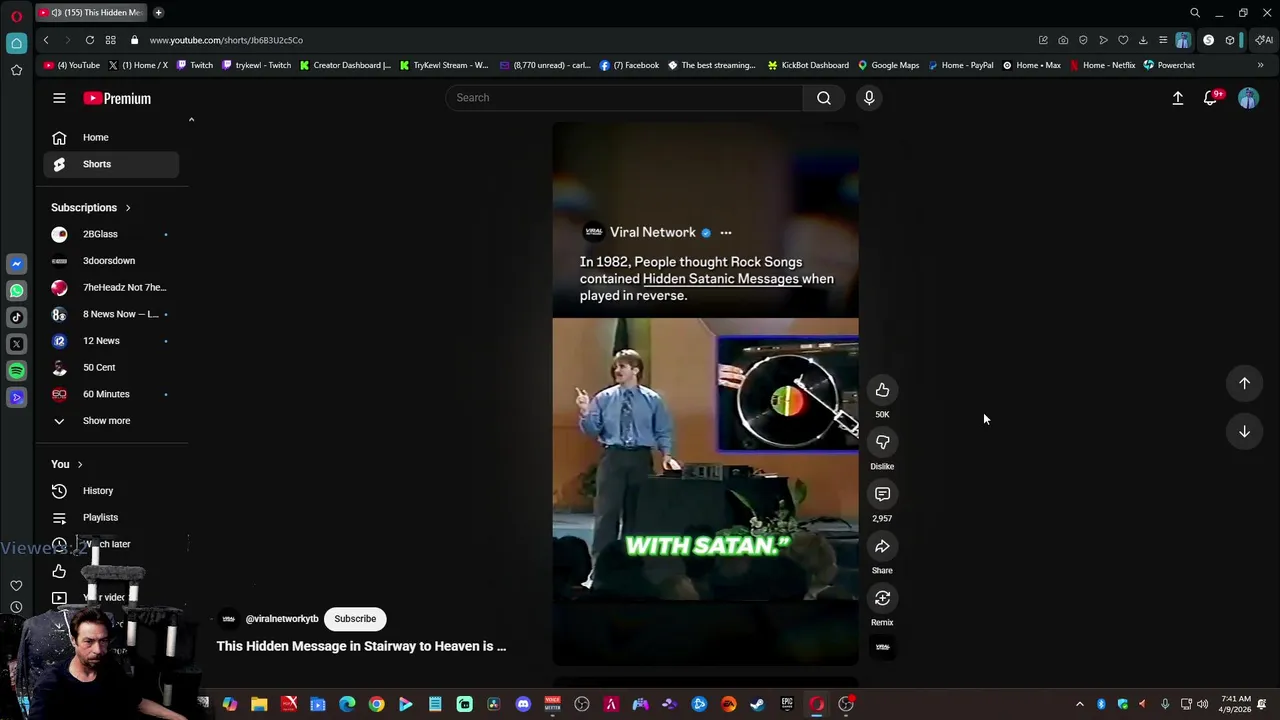This screenshot has width=1280, height=720.
Task: Start voice search with the microphone
Action: click(x=869, y=97)
